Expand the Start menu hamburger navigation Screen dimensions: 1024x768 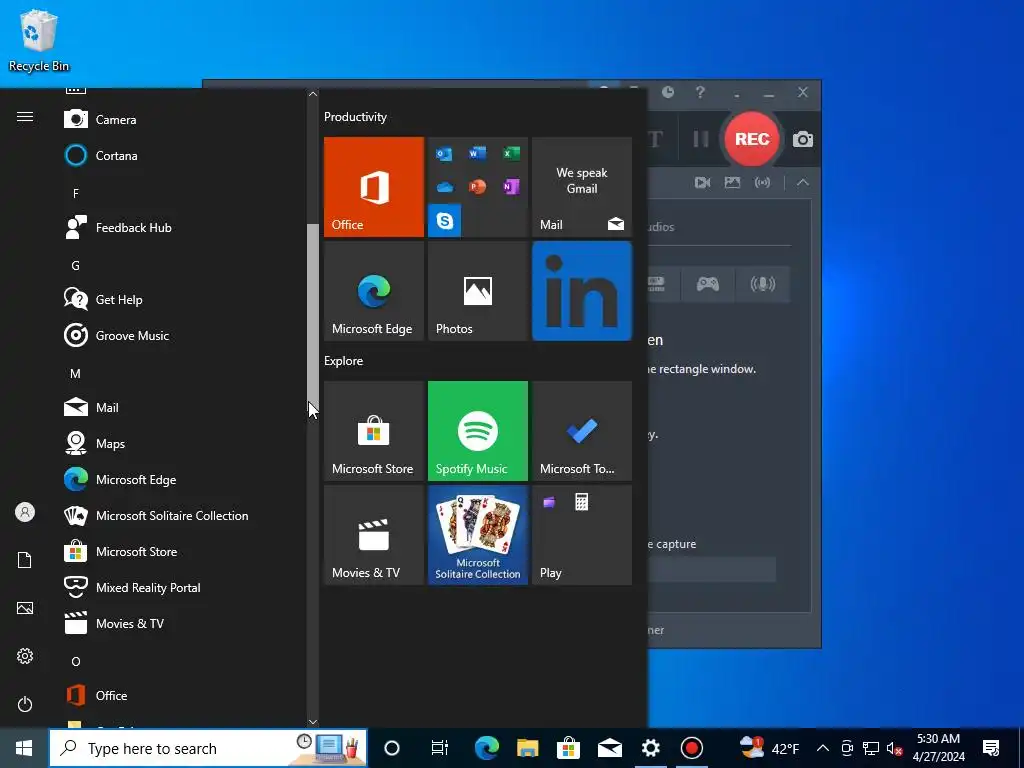(25, 117)
